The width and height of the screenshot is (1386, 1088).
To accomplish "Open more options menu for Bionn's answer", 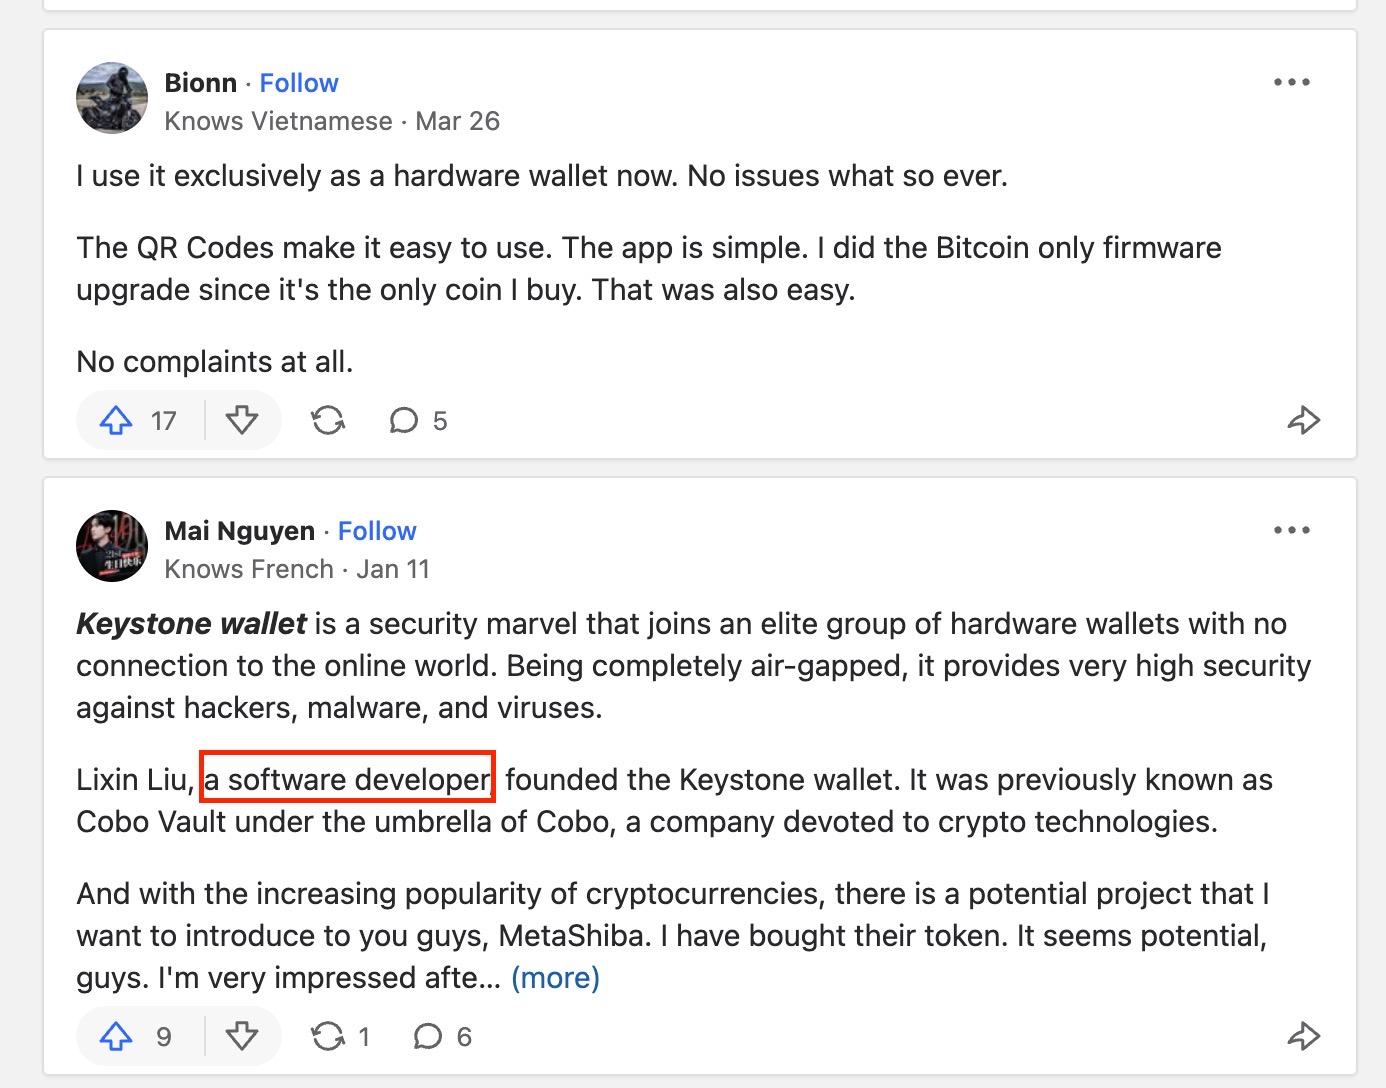I will pyautogui.click(x=1291, y=83).
